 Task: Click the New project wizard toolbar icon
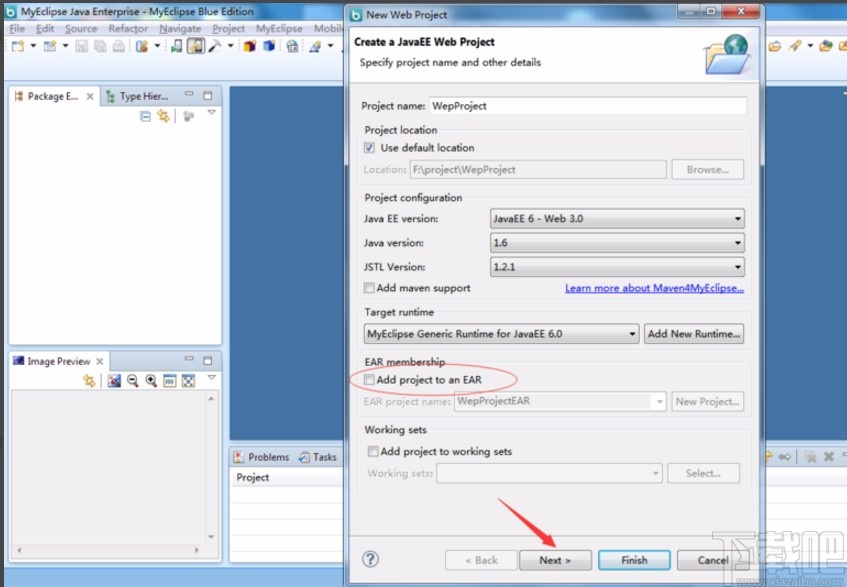pos(50,46)
